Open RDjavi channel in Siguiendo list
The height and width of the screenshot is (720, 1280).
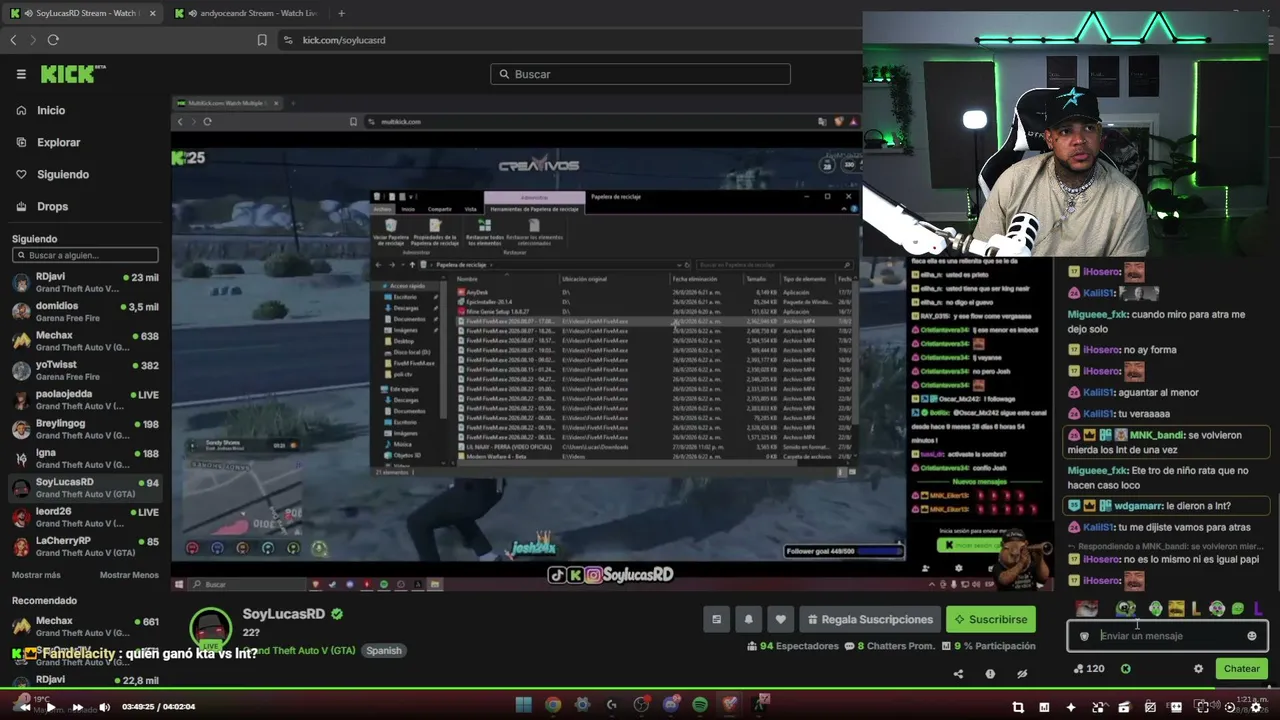coord(85,284)
